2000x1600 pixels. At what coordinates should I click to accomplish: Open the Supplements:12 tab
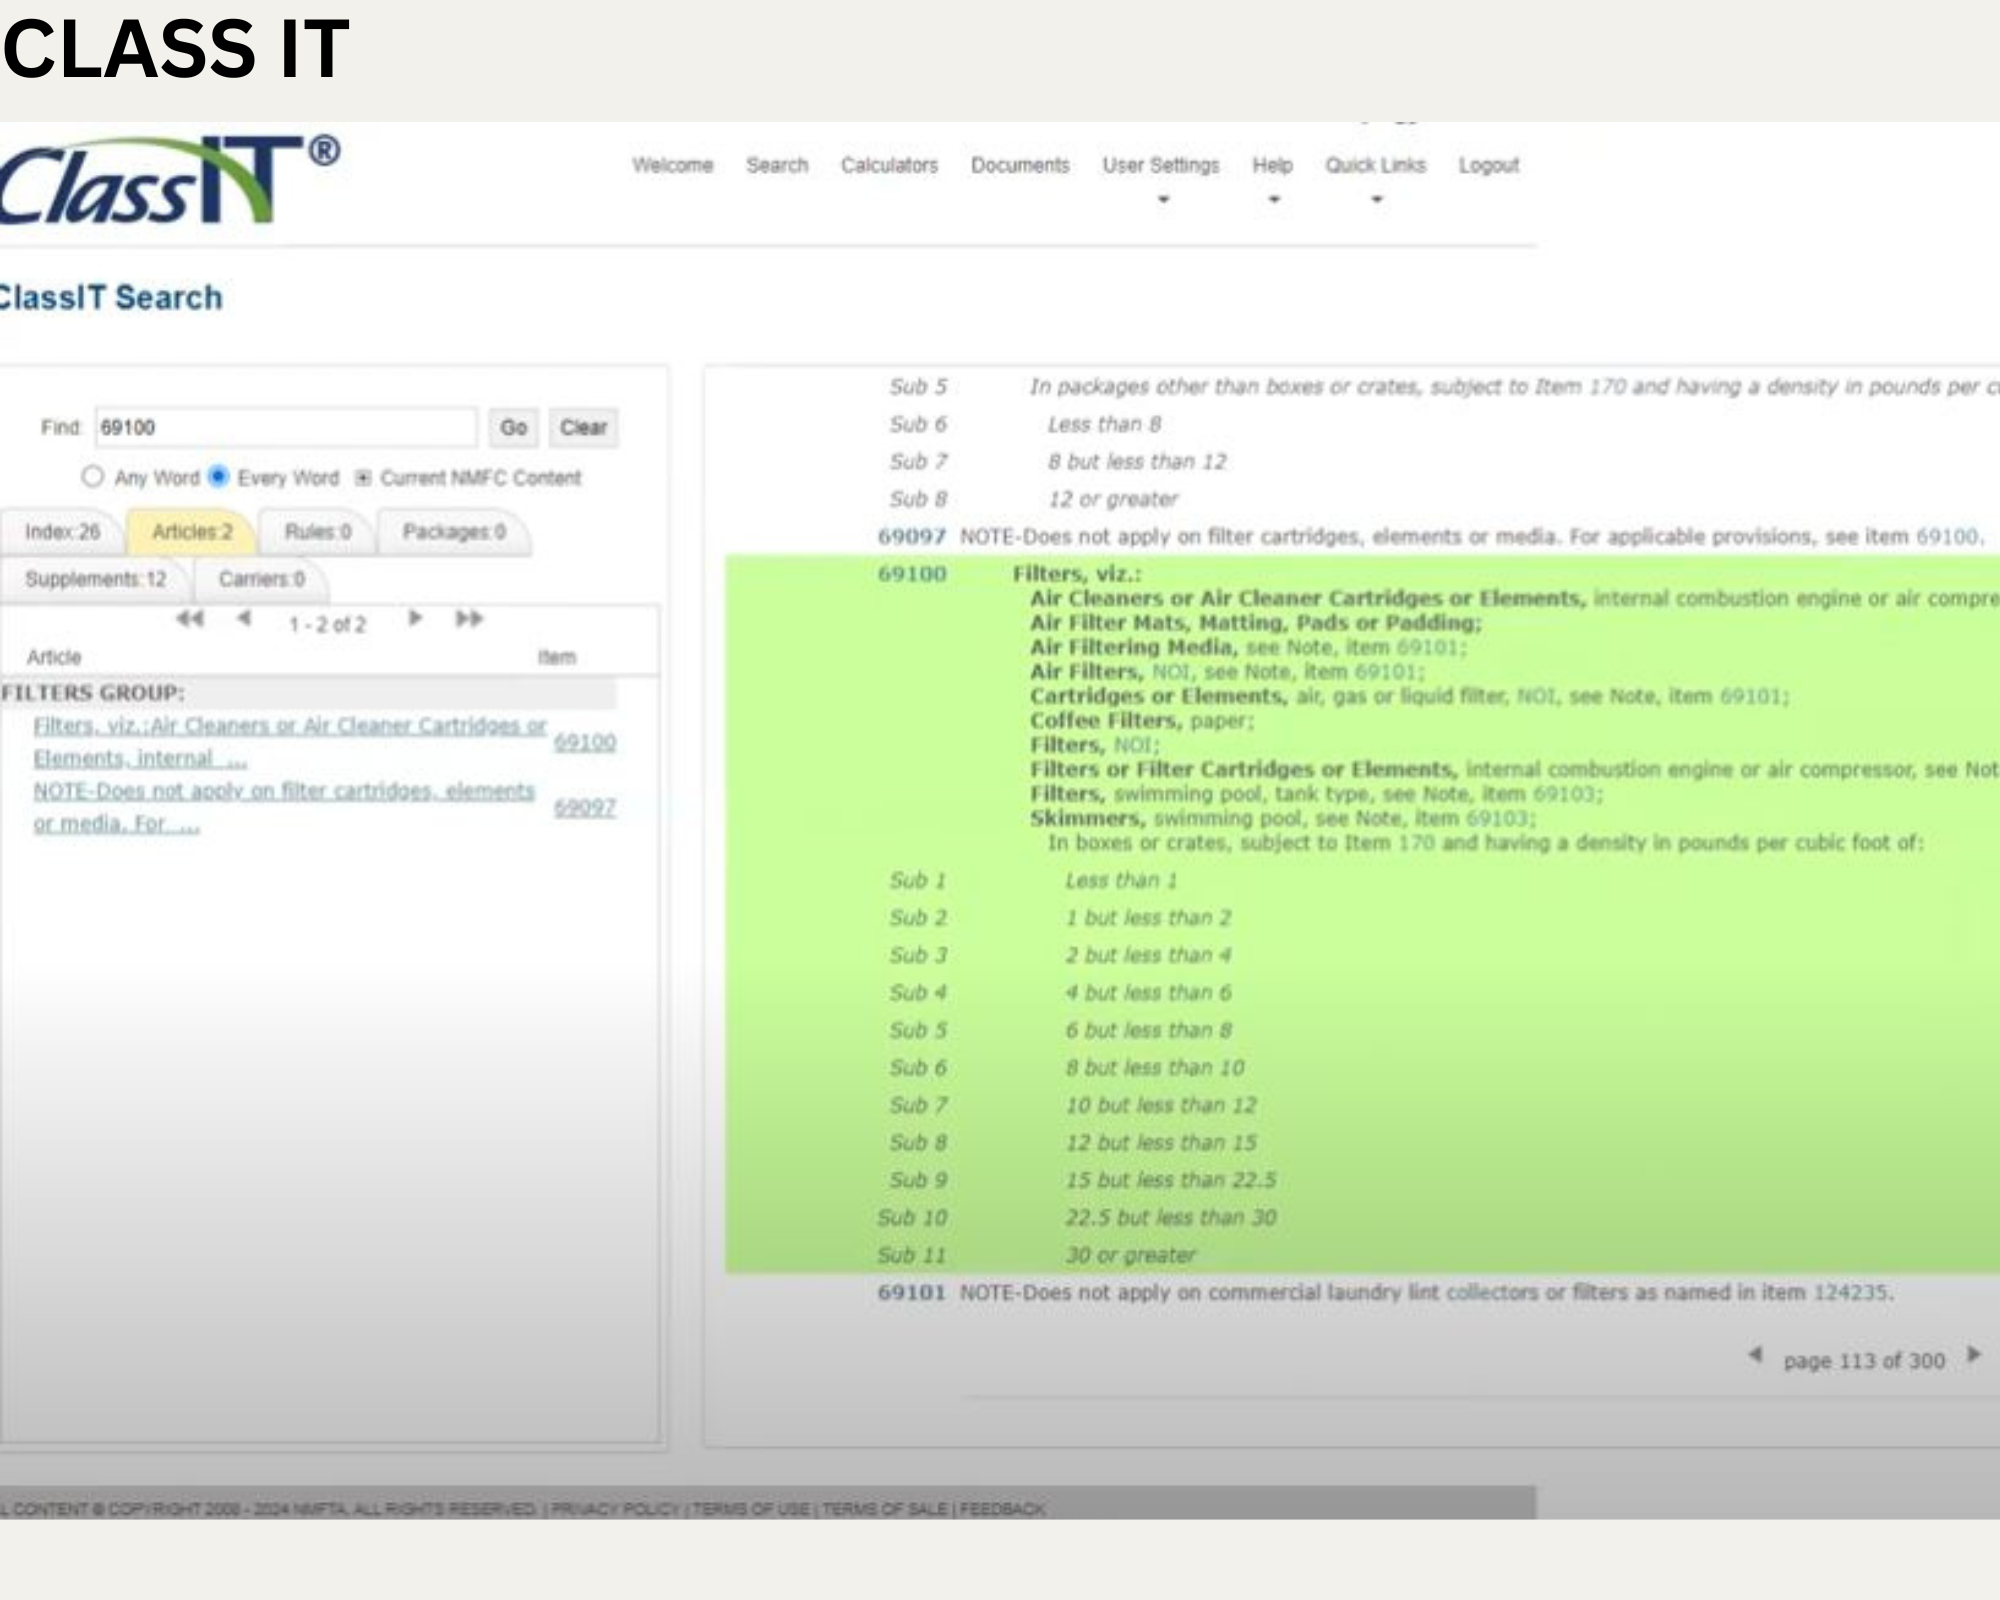click(95, 579)
